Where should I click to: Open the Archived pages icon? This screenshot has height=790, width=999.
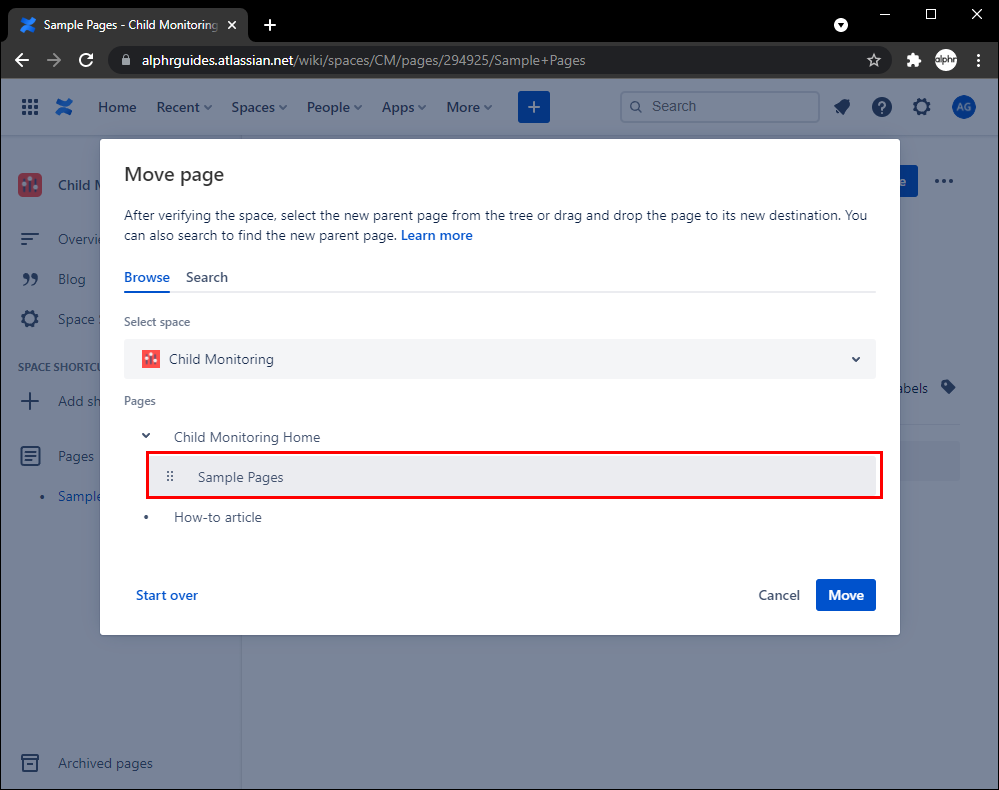[30, 763]
